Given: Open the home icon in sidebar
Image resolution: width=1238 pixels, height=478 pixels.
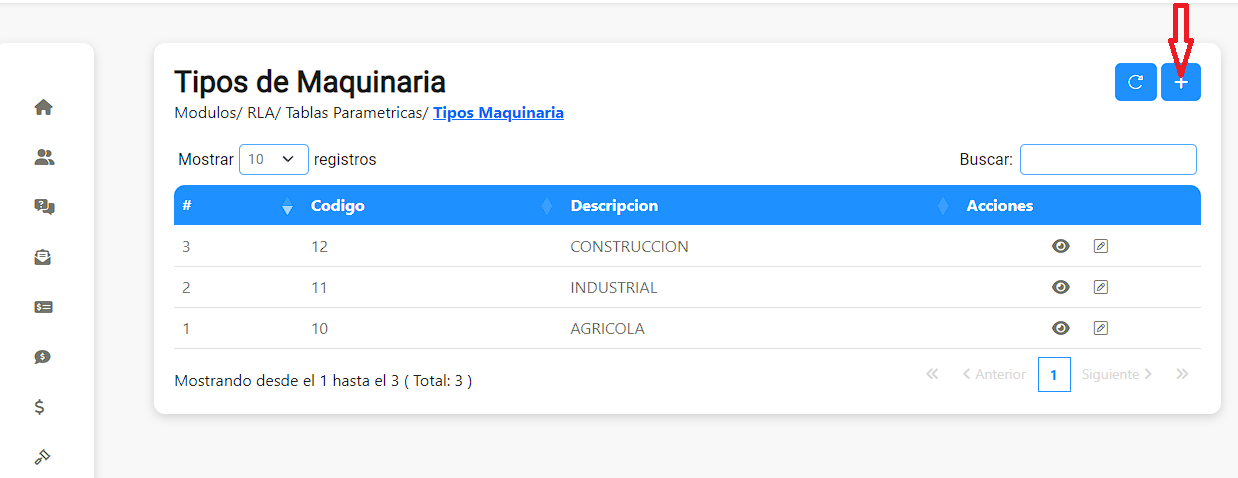Looking at the screenshot, I should click(43, 107).
